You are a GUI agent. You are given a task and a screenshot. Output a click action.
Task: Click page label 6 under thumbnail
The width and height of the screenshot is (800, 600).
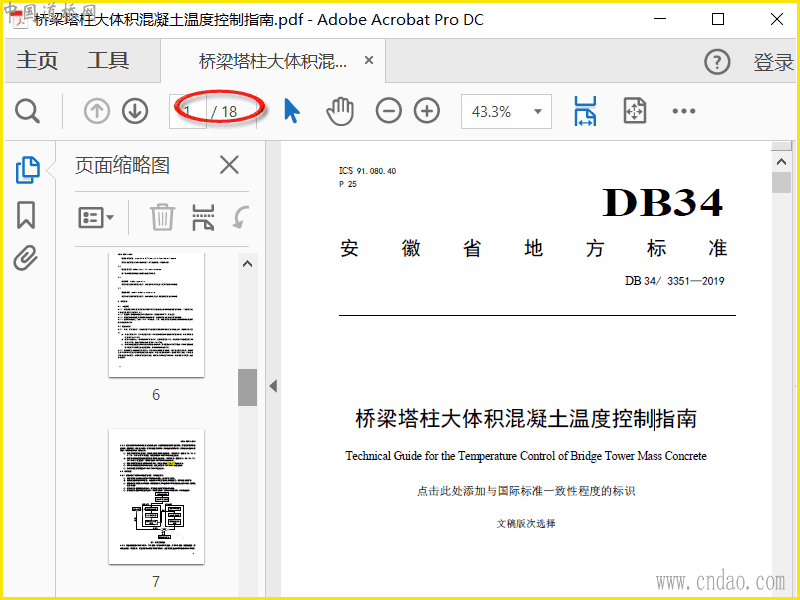(x=156, y=394)
